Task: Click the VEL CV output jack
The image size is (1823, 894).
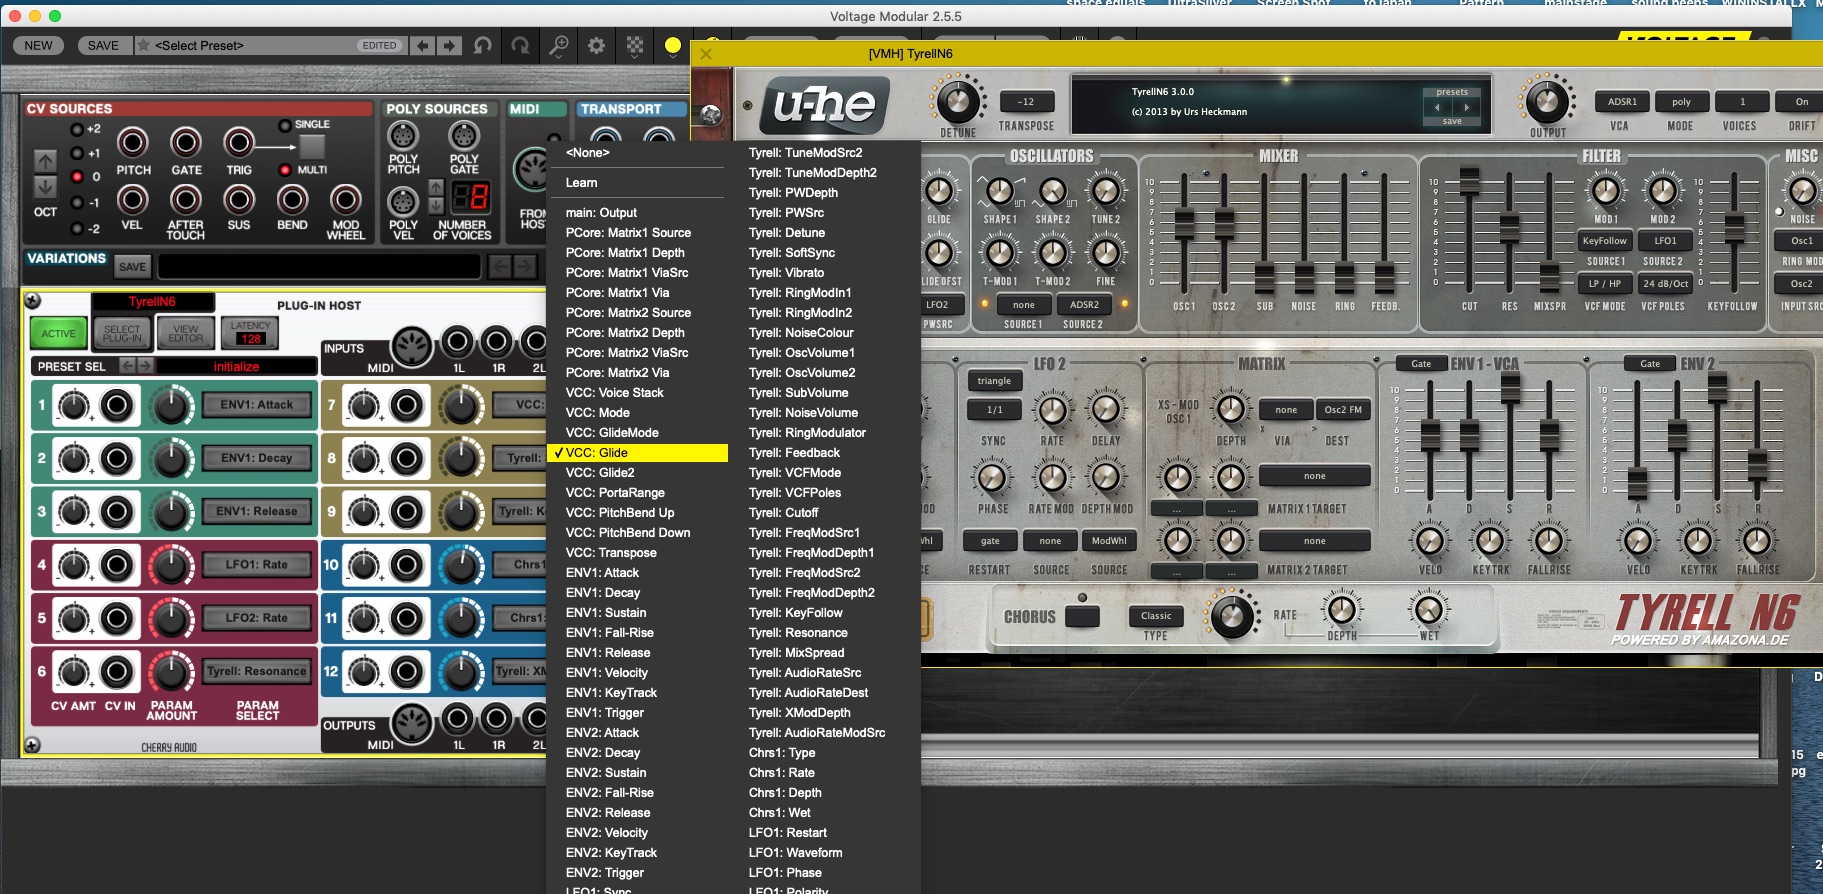Action: (x=133, y=199)
